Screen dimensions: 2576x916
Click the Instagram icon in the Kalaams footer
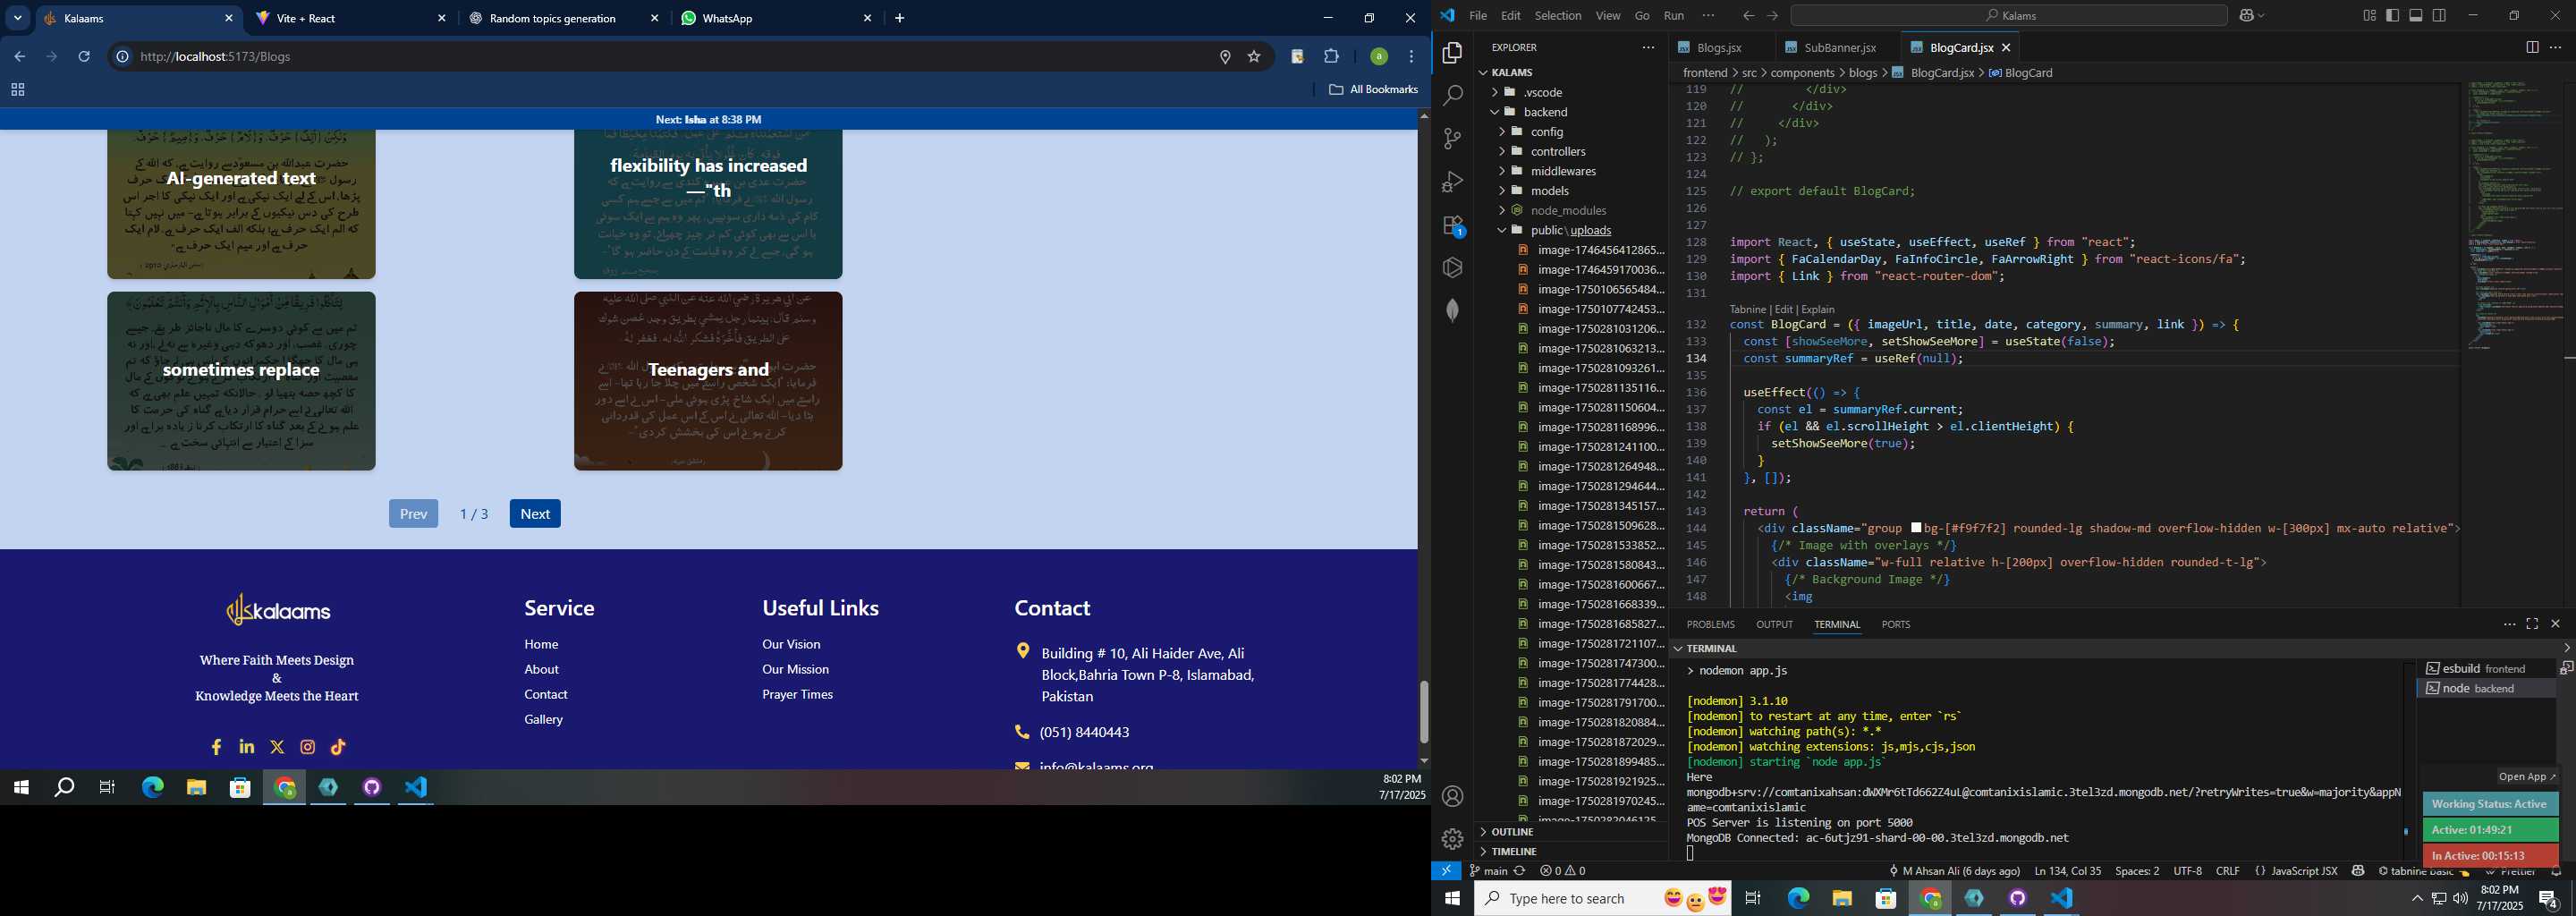click(308, 747)
